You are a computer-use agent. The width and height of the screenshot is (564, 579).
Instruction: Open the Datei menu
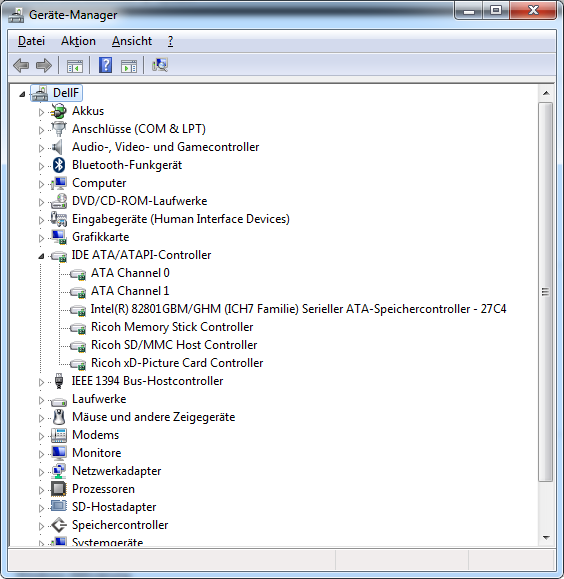tap(31, 41)
